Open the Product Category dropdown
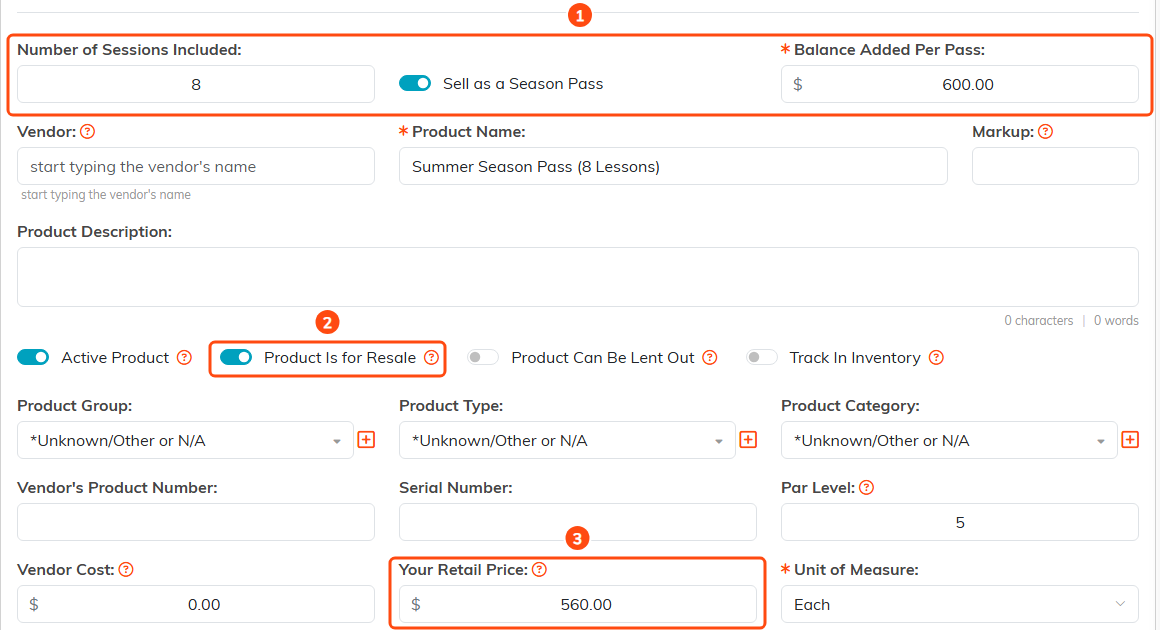This screenshot has width=1160, height=630. 949,441
